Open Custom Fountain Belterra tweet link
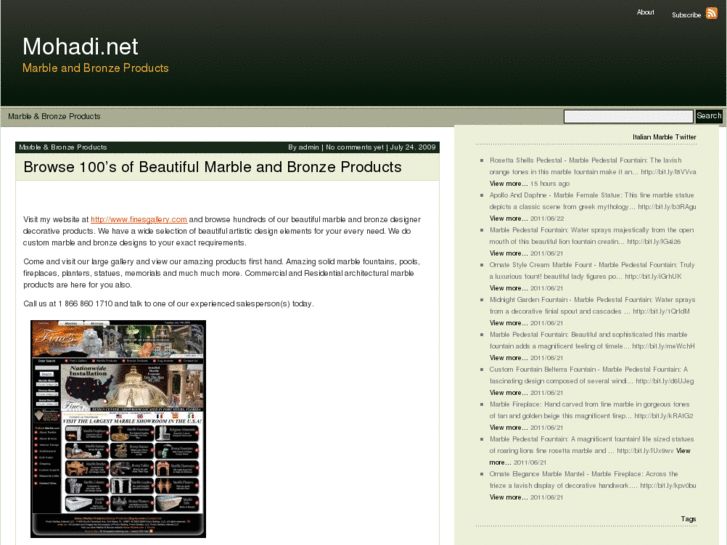The width and height of the screenshot is (727, 545). point(664,381)
